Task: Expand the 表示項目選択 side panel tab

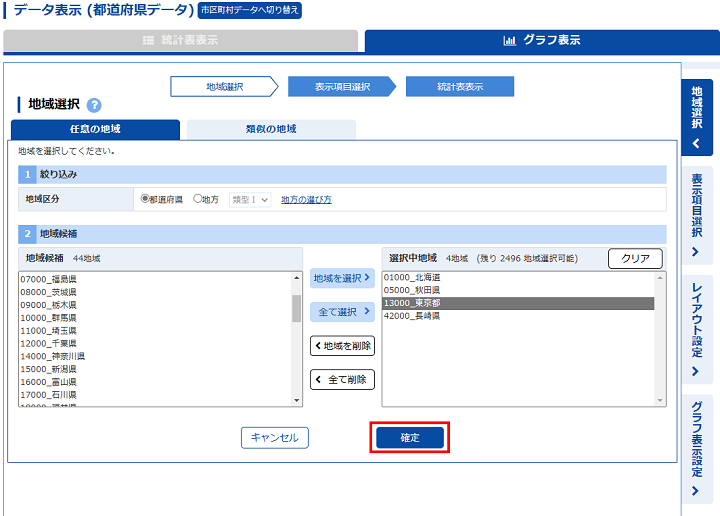Action: [697, 215]
